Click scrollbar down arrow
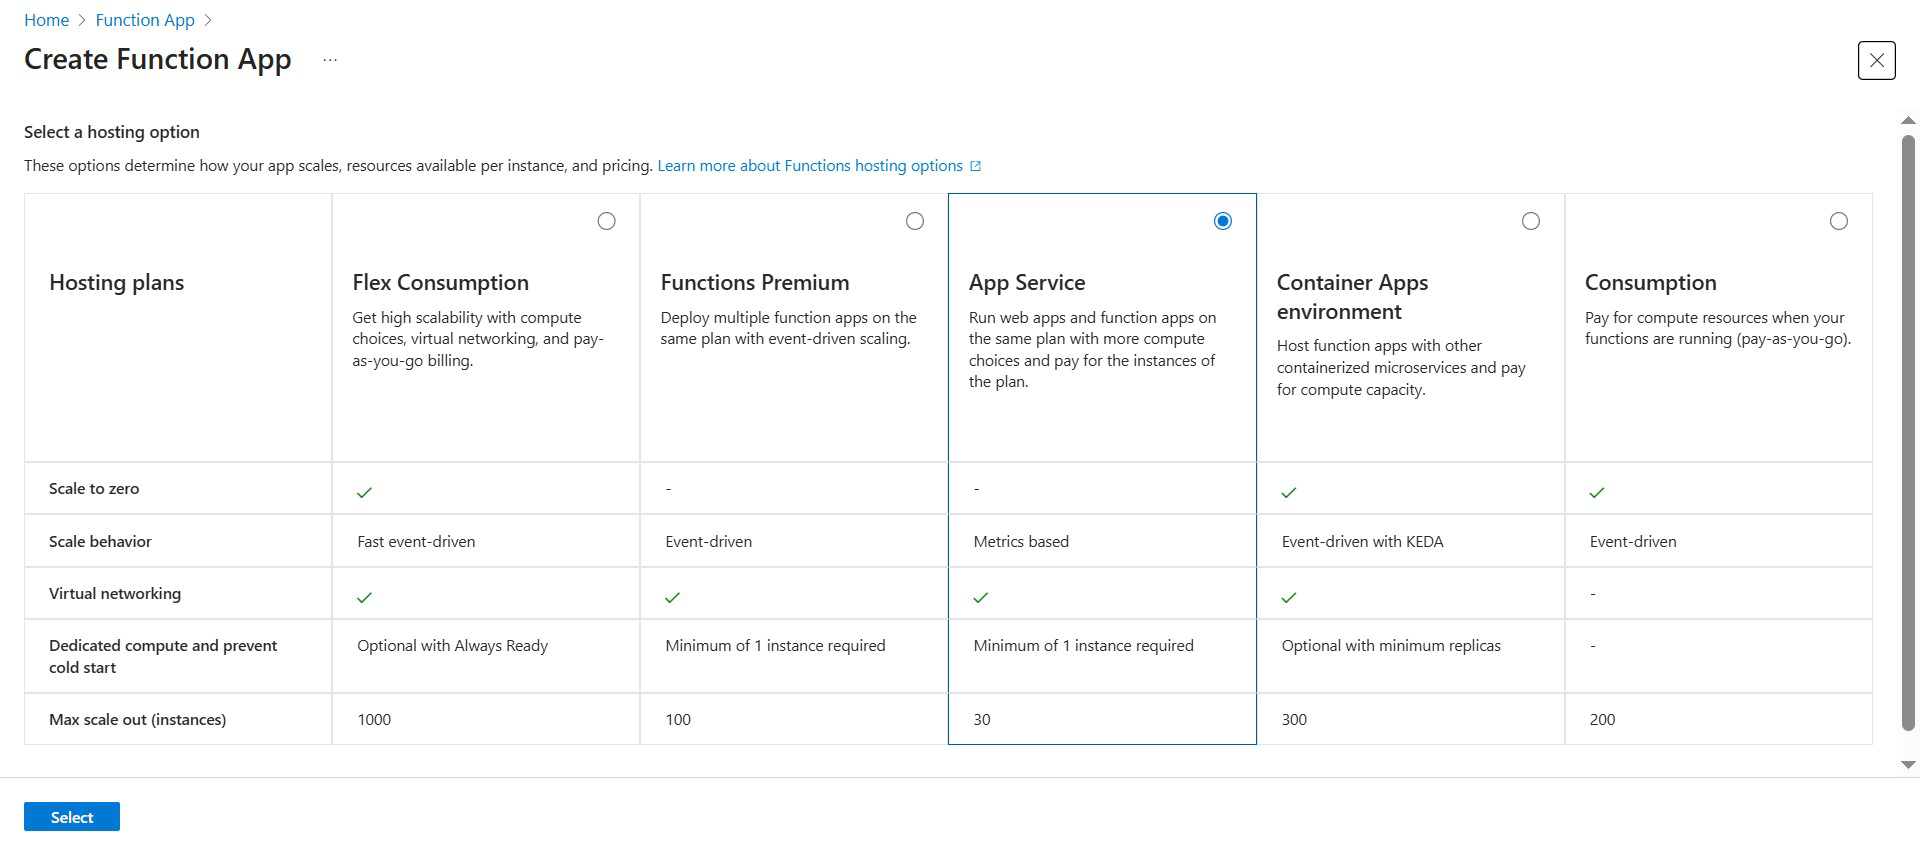Screen dimensions: 1920x850 (x=1908, y=765)
